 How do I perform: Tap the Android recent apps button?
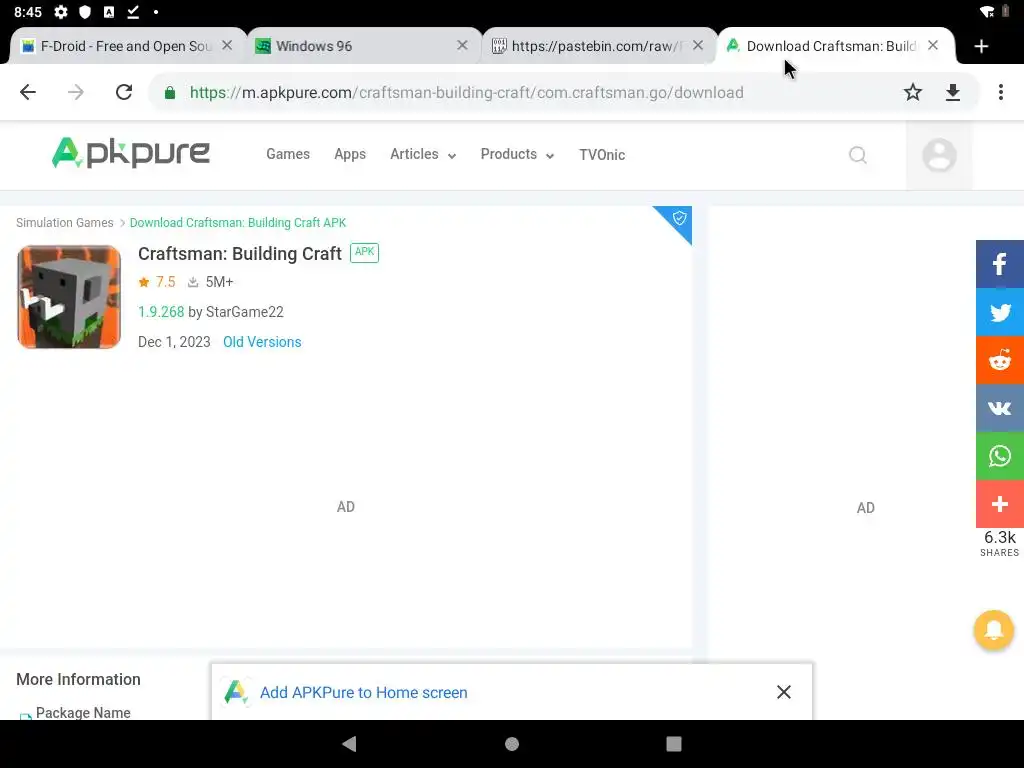click(674, 744)
